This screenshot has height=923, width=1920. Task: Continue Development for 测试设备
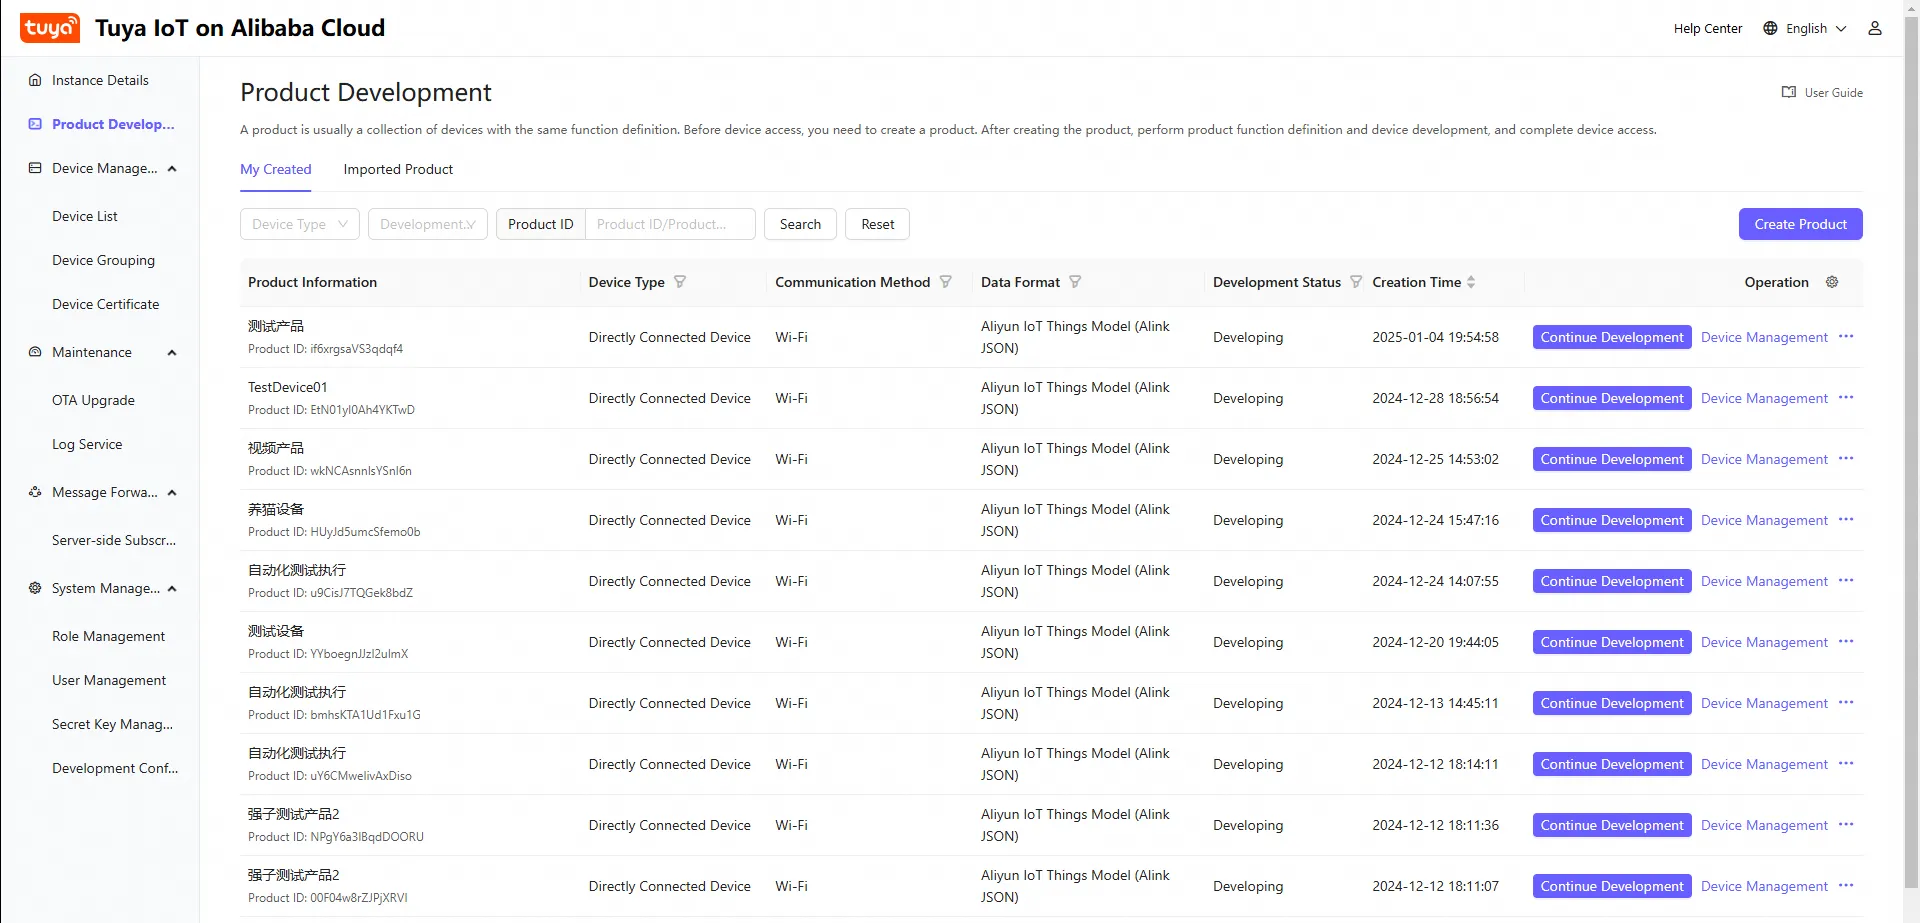tap(1612, 642)
